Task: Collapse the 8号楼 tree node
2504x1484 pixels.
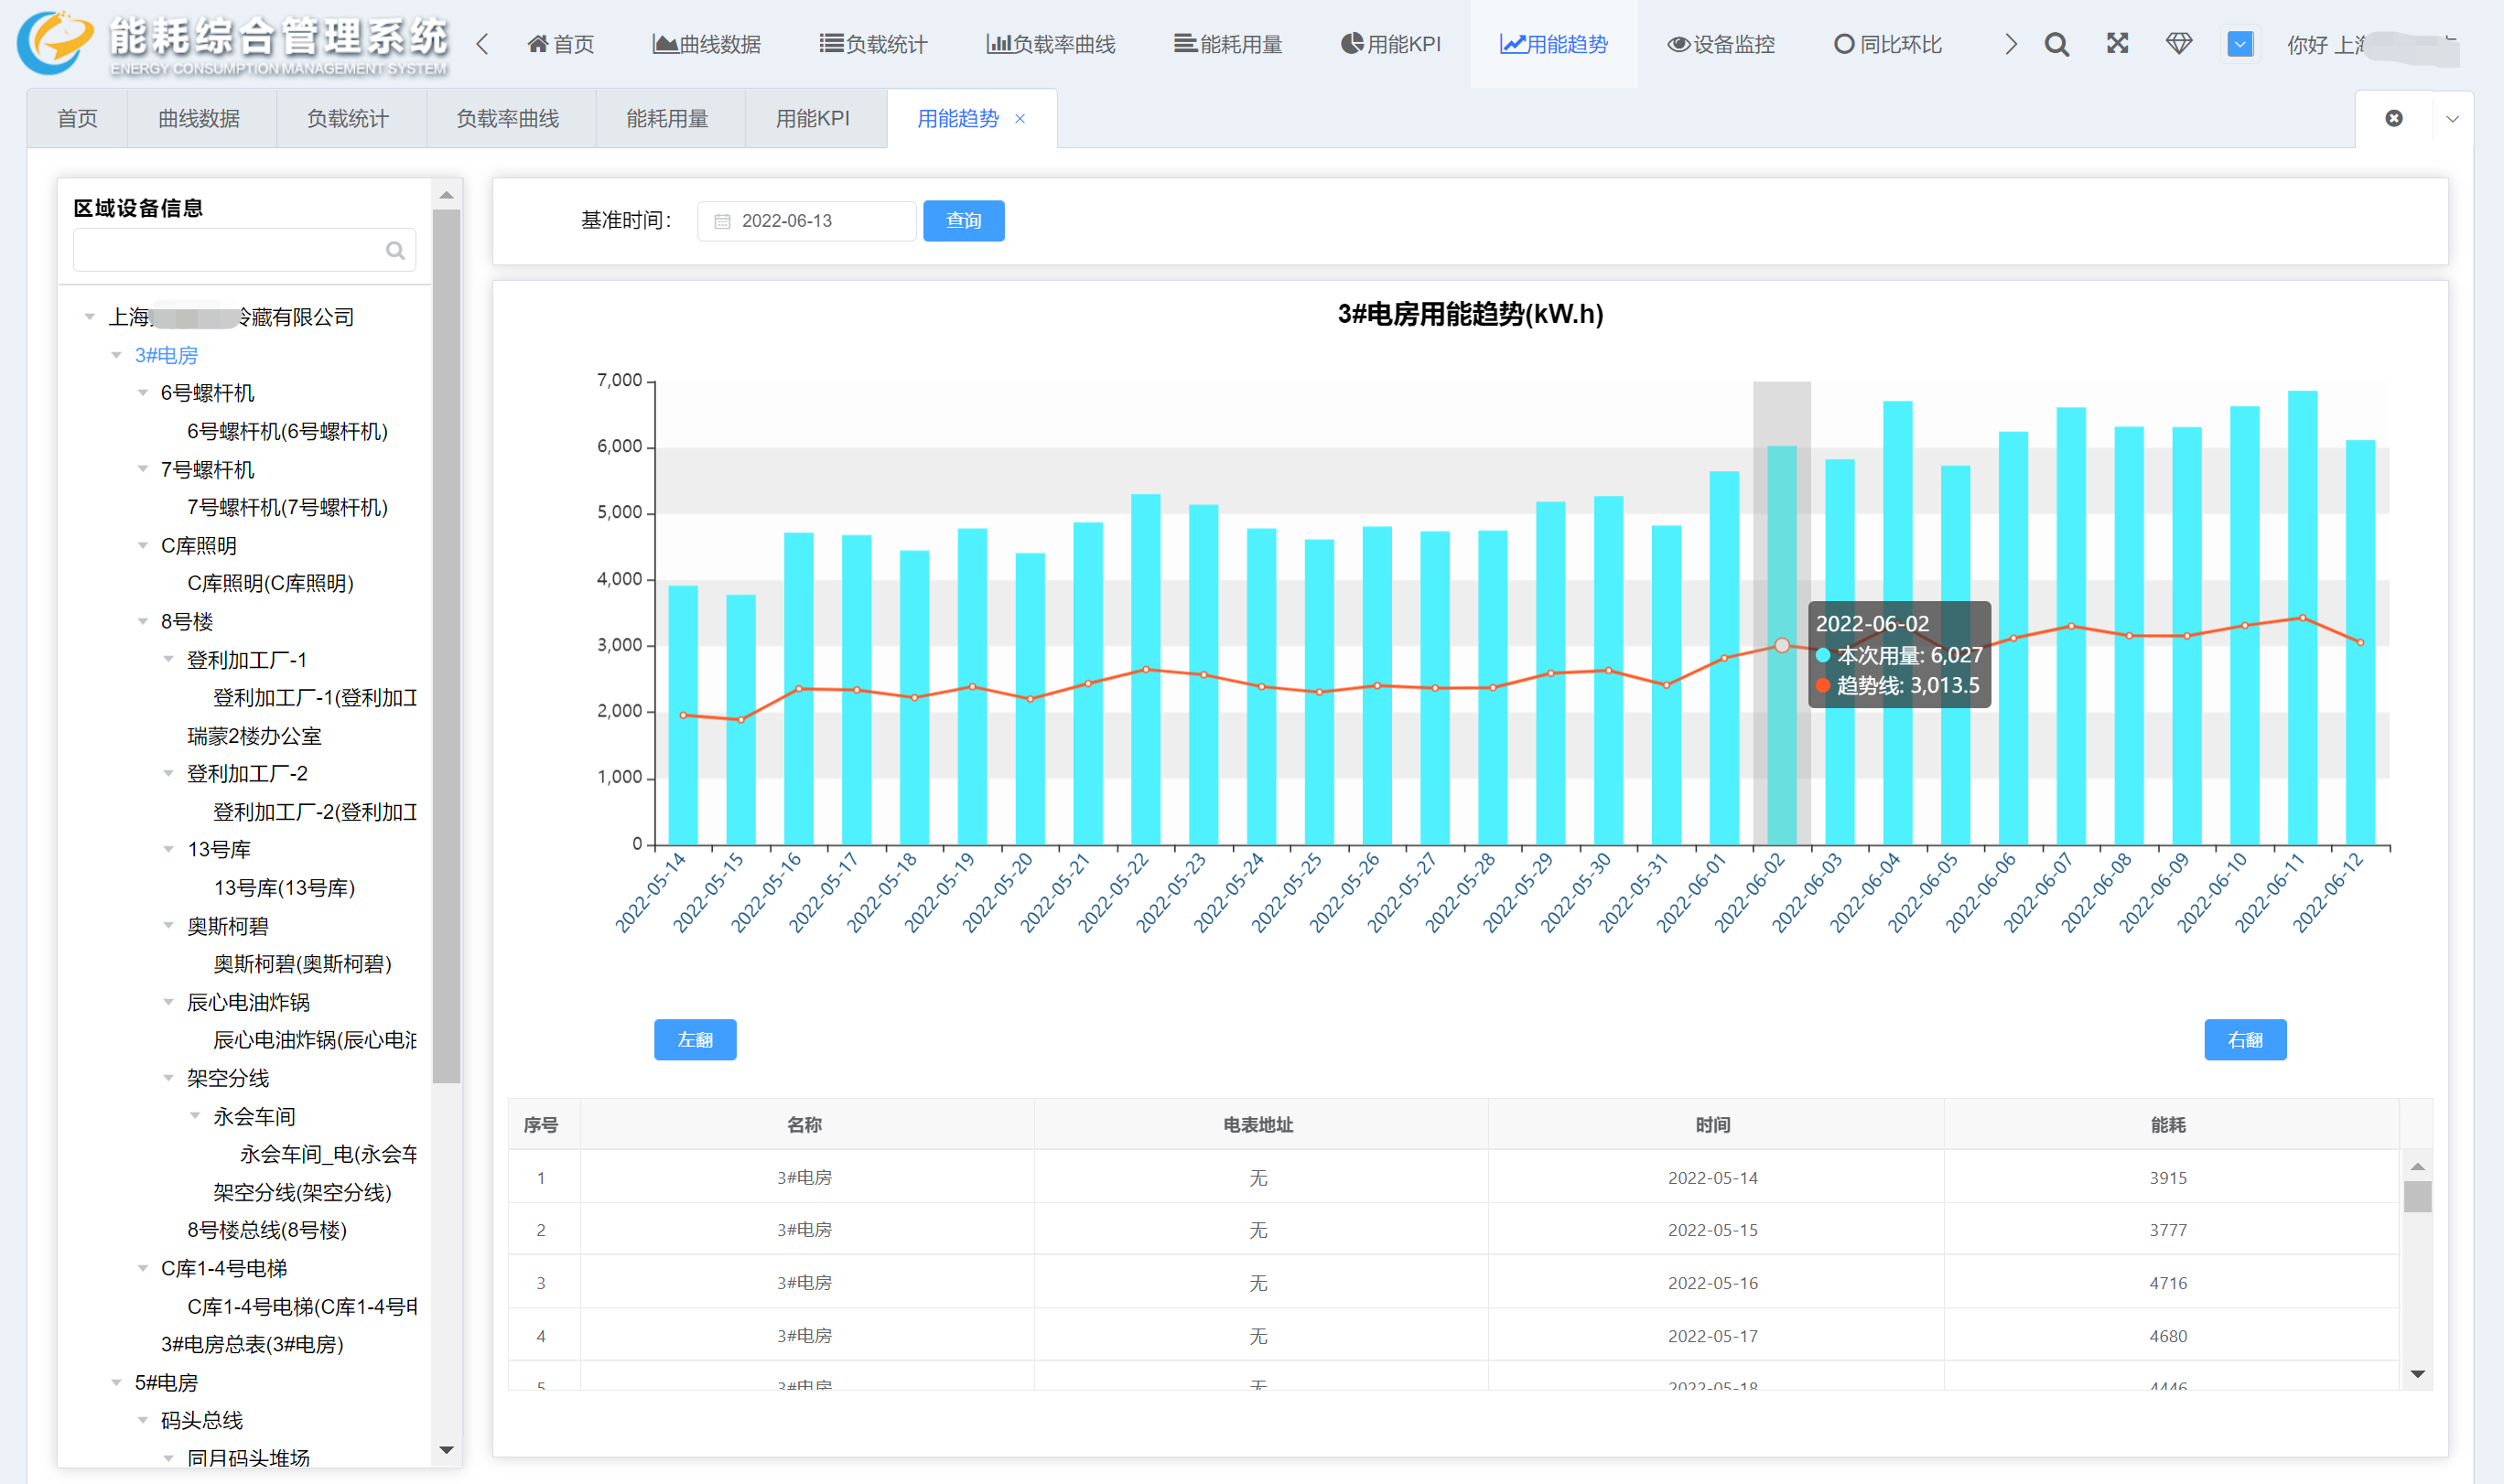Action: click(142, 621)
